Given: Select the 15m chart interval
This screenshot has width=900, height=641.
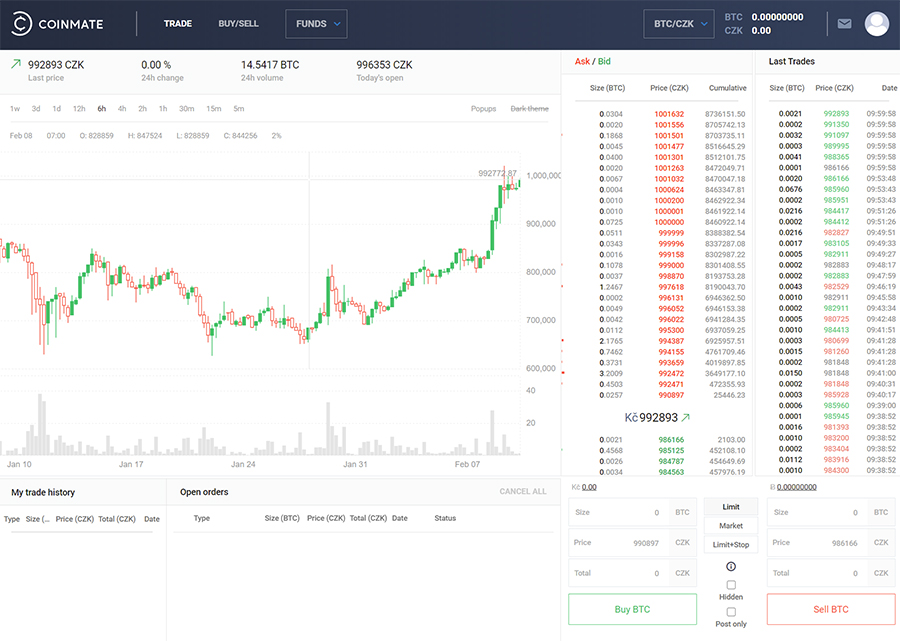Looking at the screenshot, I should (214, 108).
